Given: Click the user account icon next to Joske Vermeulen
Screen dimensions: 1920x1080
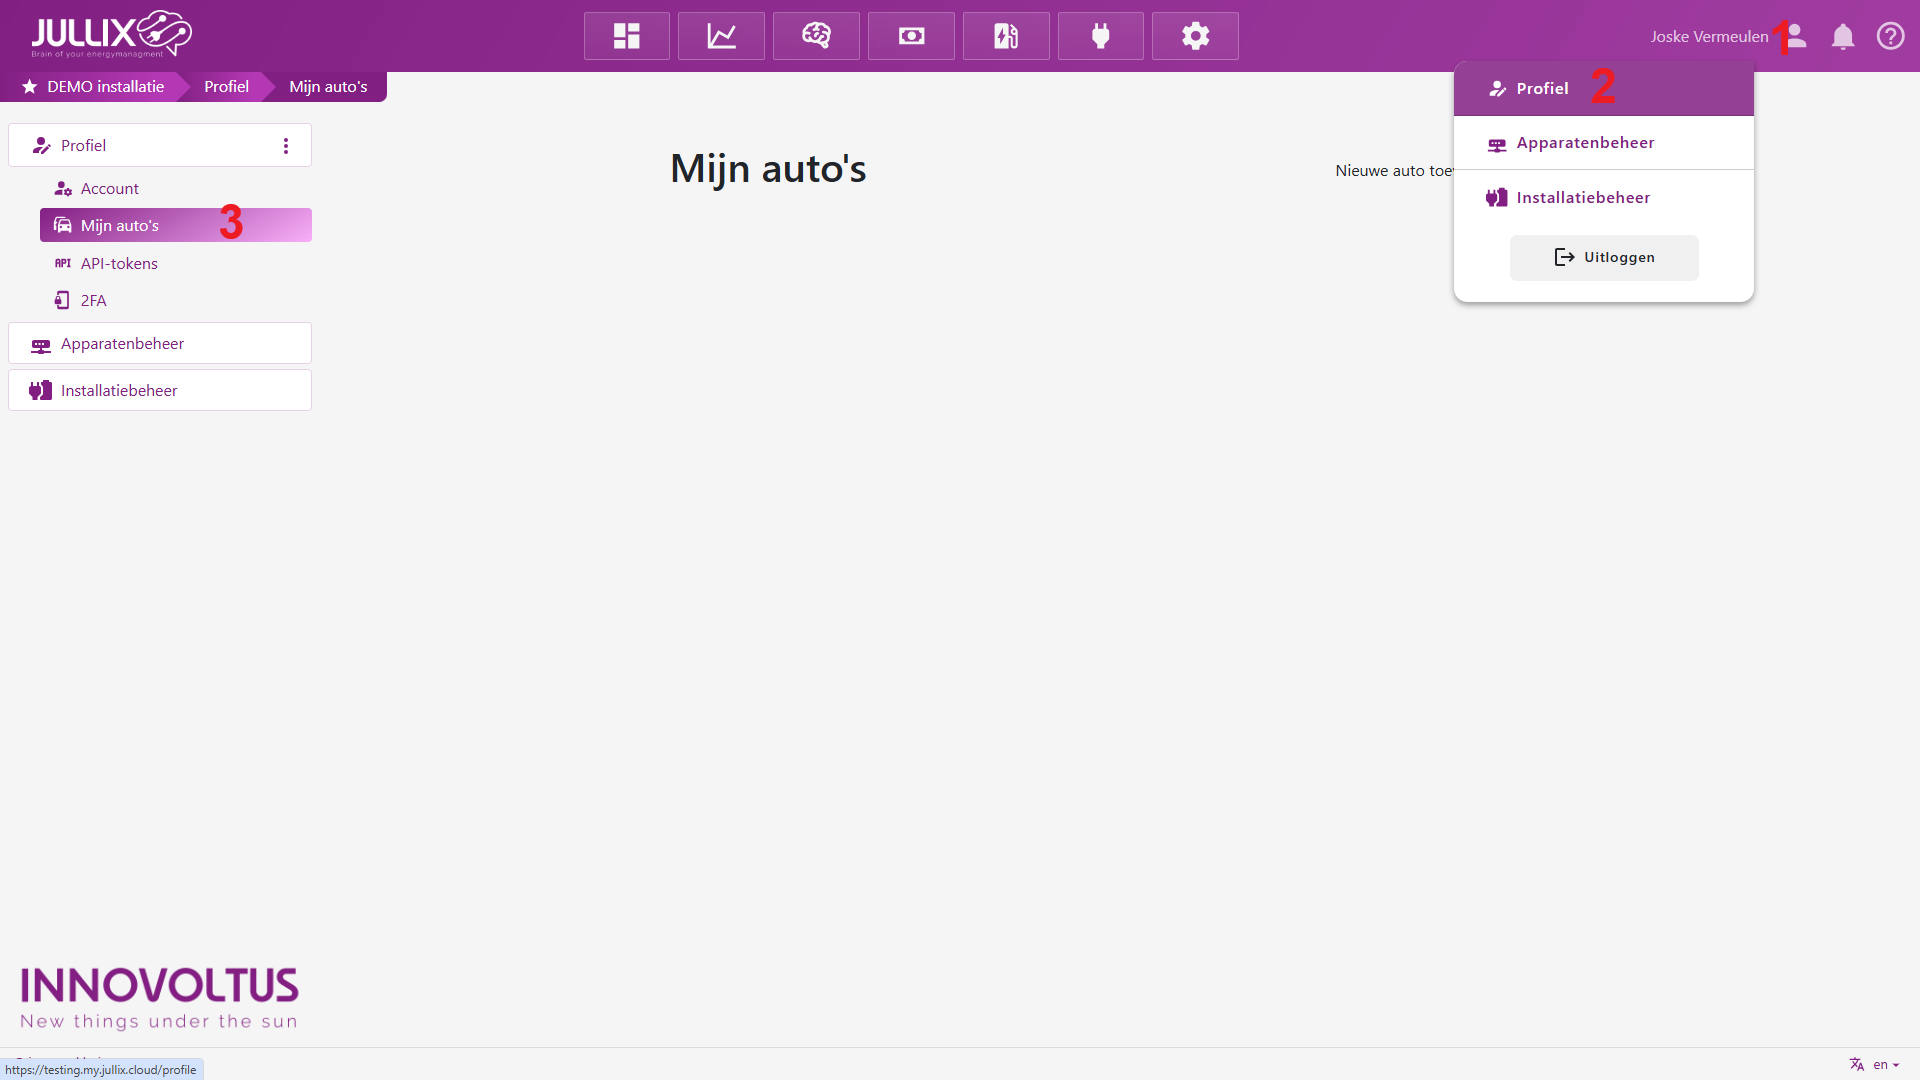Looking at the screenshot, I should point(1796,36).
